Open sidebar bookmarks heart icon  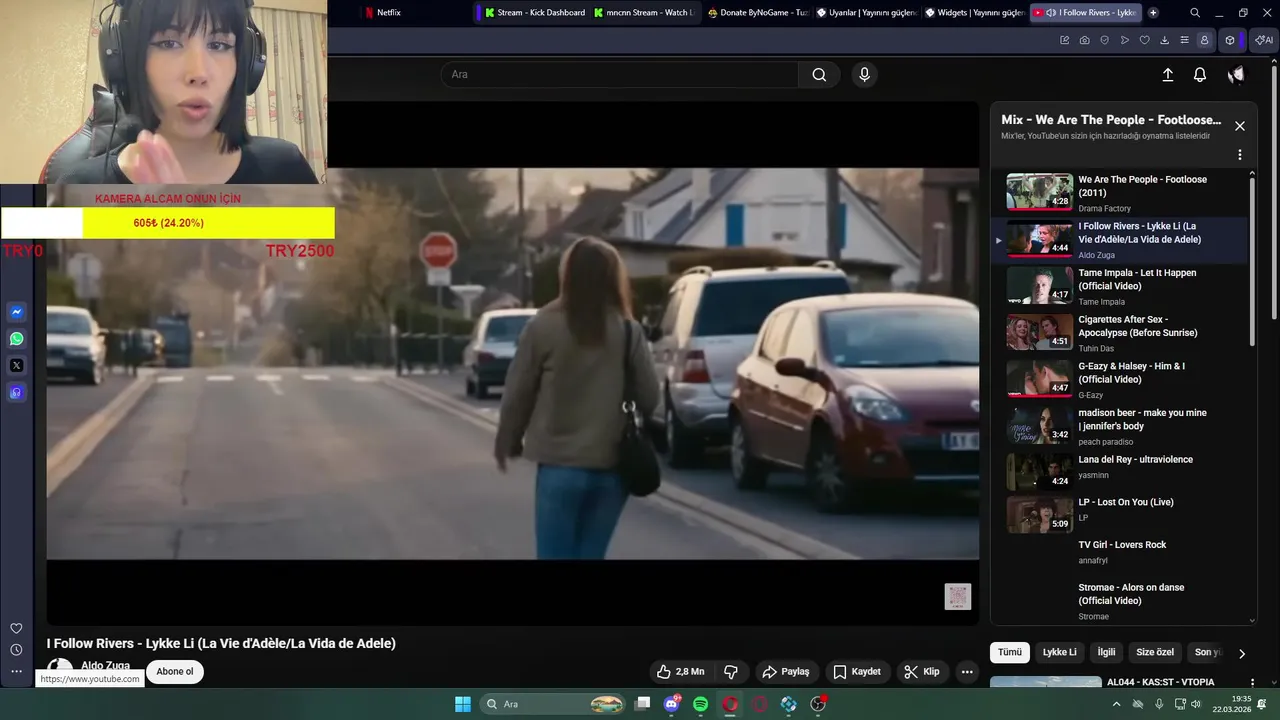(x=16, y=628)
